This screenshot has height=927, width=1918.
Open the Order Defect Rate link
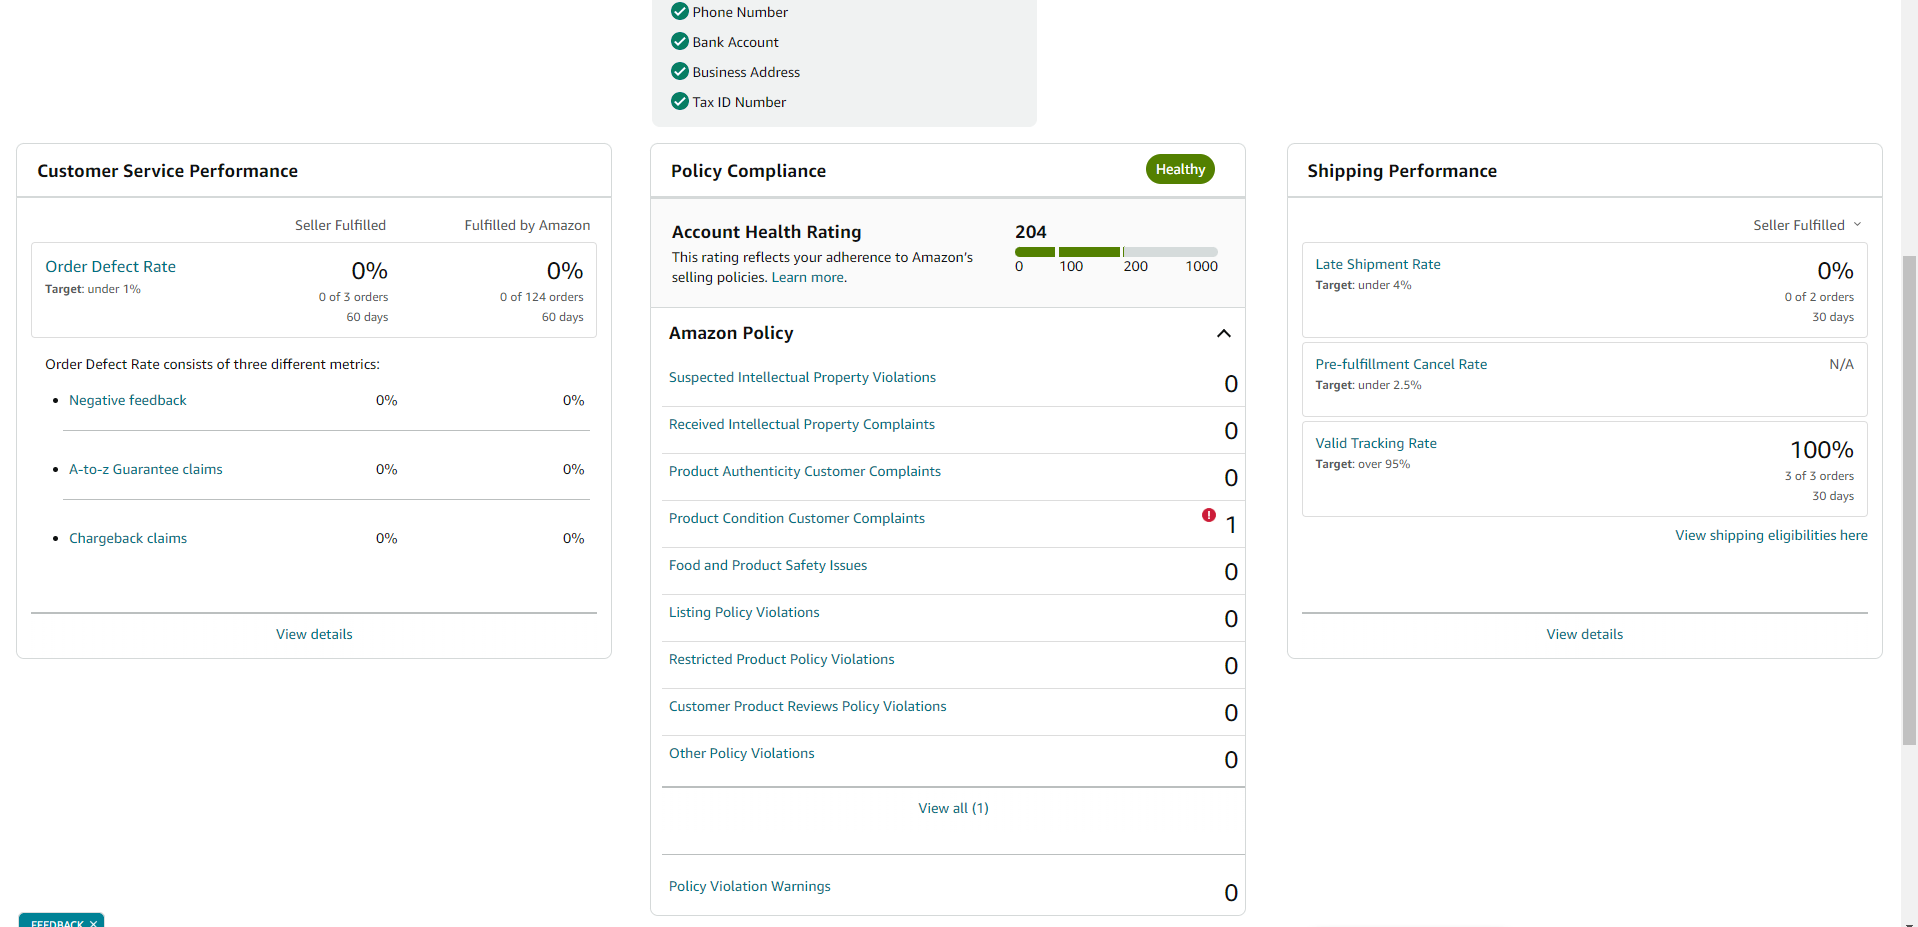(x=111, y=266)
